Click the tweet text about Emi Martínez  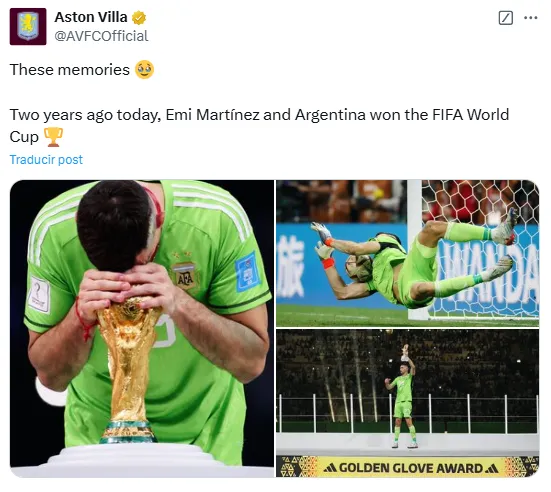coord(259,125)
